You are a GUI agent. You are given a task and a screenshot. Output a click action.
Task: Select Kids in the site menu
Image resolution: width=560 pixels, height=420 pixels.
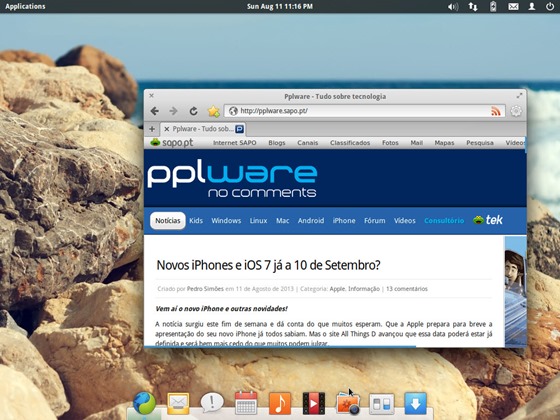pos(196,221)
